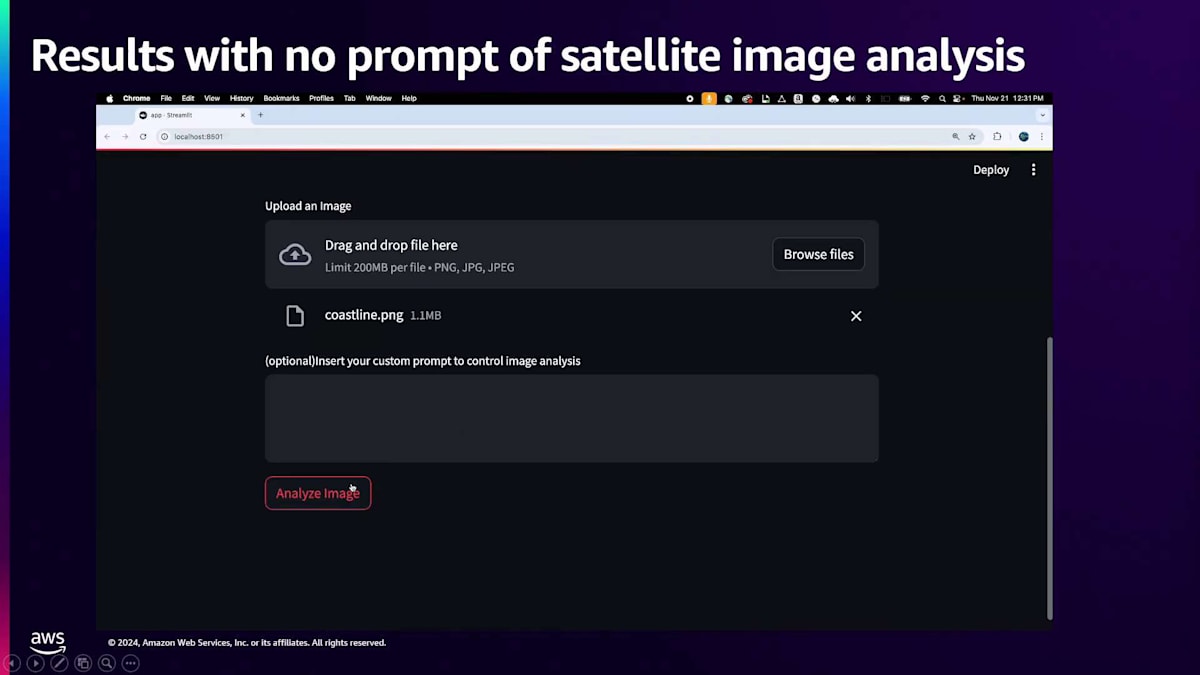The height and width of the screenshot is (675, 1200).
Task: Open the Chrome application menu
Action: click(136, 99)
